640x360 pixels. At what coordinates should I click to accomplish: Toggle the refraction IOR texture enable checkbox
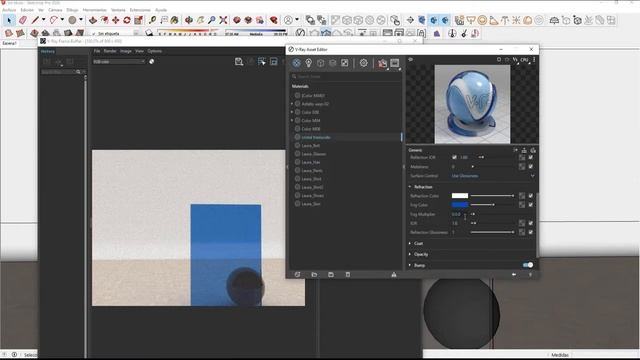point(531,223)
